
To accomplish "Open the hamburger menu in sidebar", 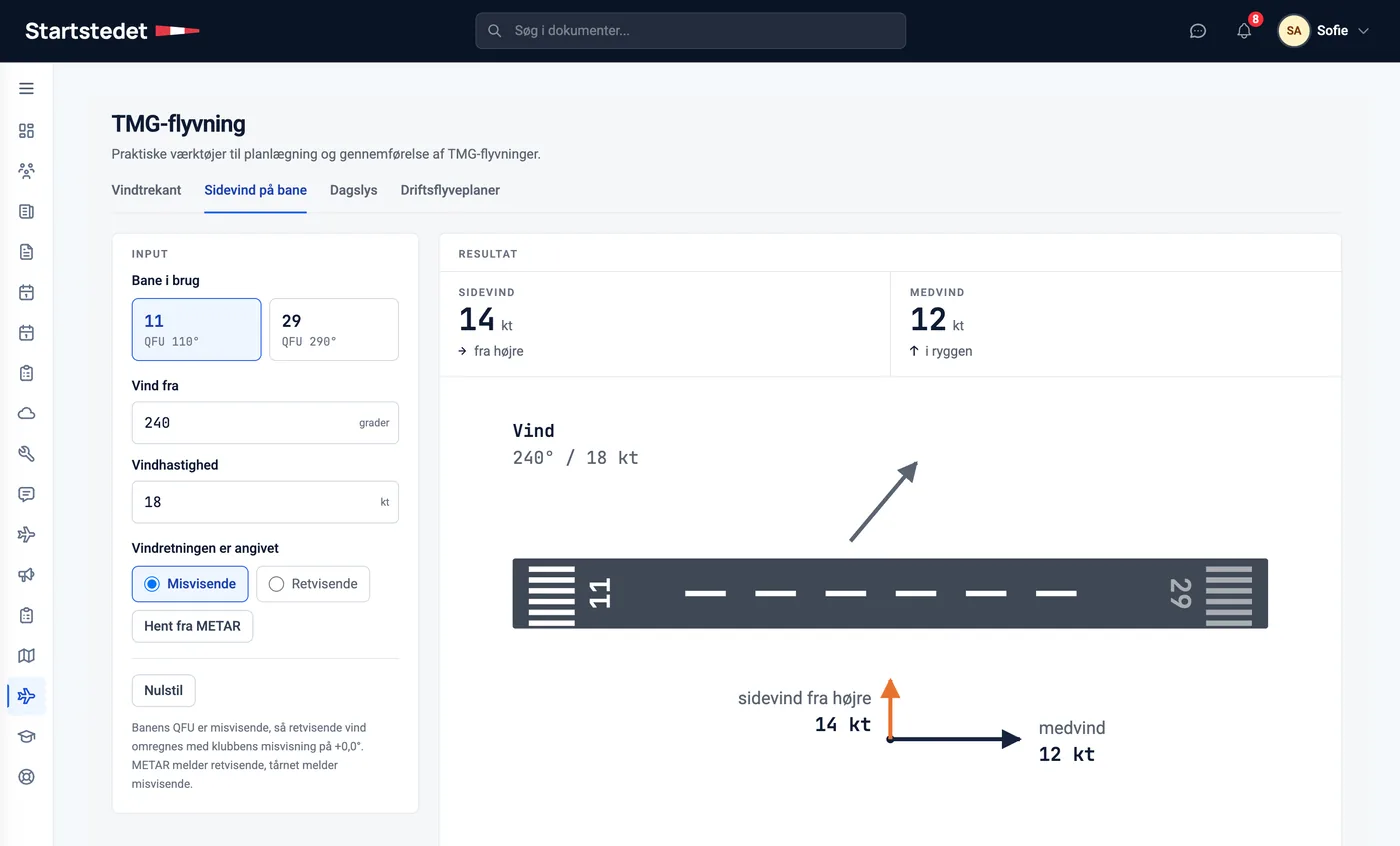I will pos(26,88).
